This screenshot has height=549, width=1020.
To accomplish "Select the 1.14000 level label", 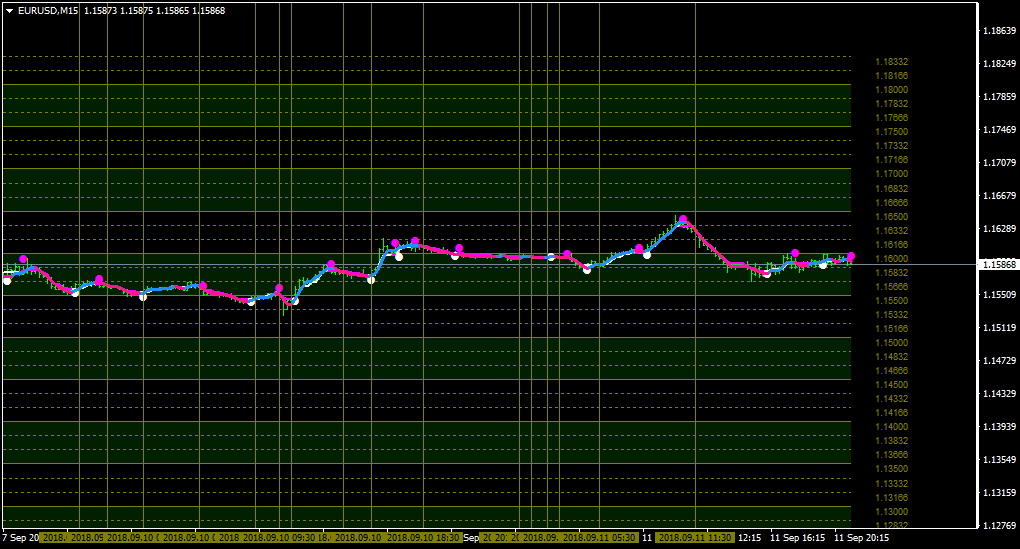I will tap(892, 427).
